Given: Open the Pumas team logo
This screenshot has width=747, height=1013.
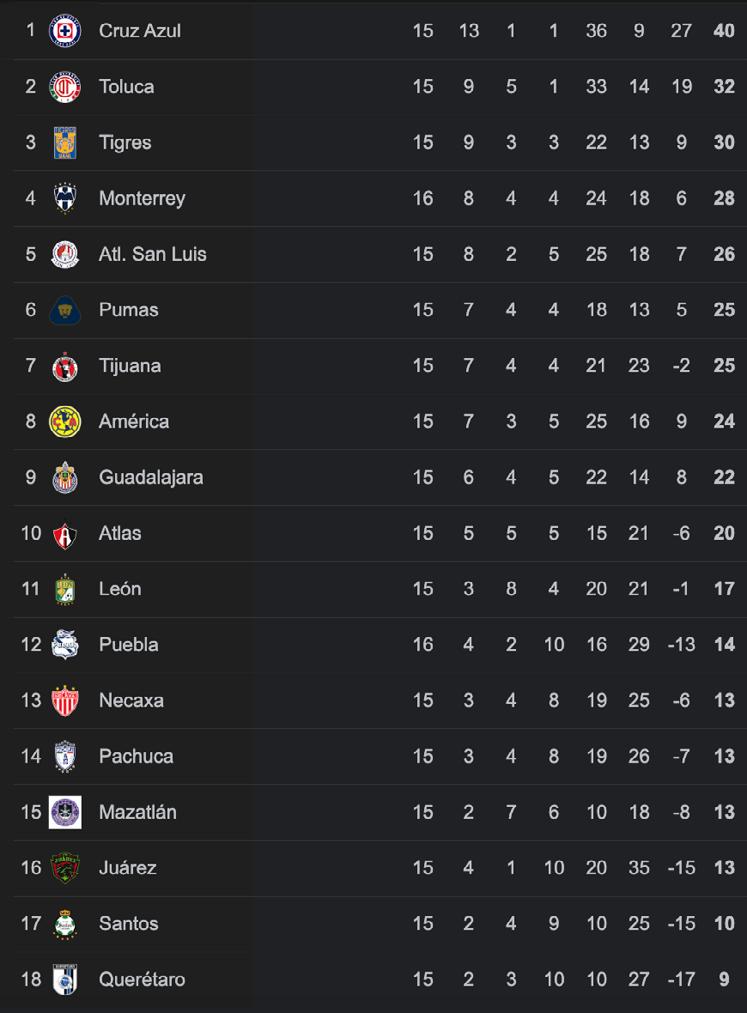Looking at the screenshot, I should [x=65, y=310].
